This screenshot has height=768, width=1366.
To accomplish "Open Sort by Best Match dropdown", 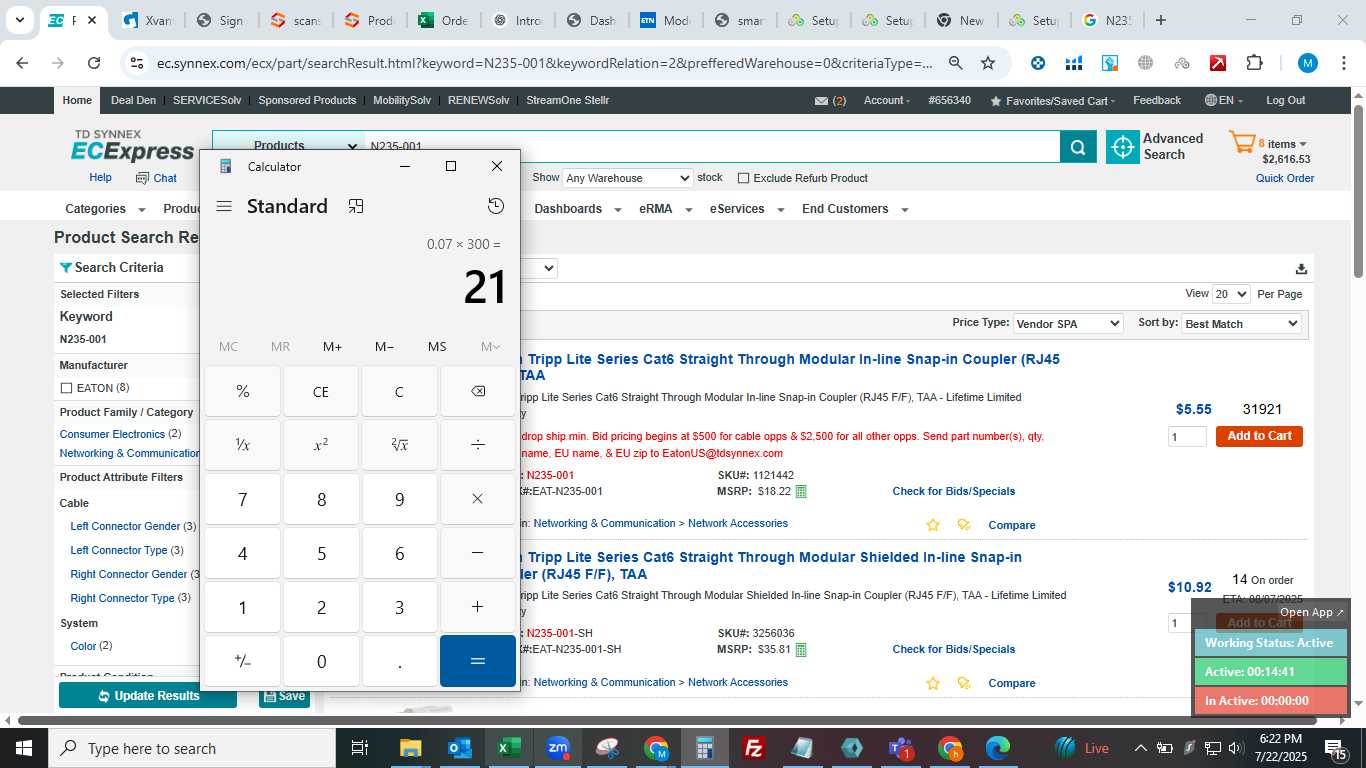I will 1241,324.
